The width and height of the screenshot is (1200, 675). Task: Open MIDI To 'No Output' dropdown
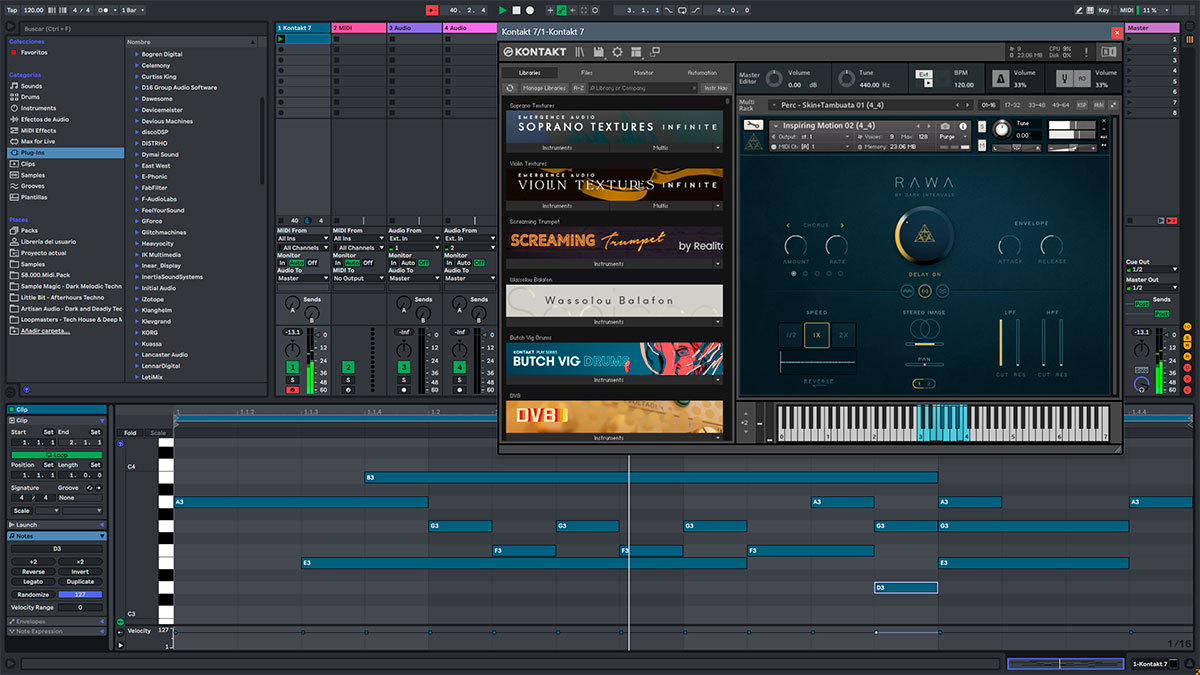click(359, 278)
